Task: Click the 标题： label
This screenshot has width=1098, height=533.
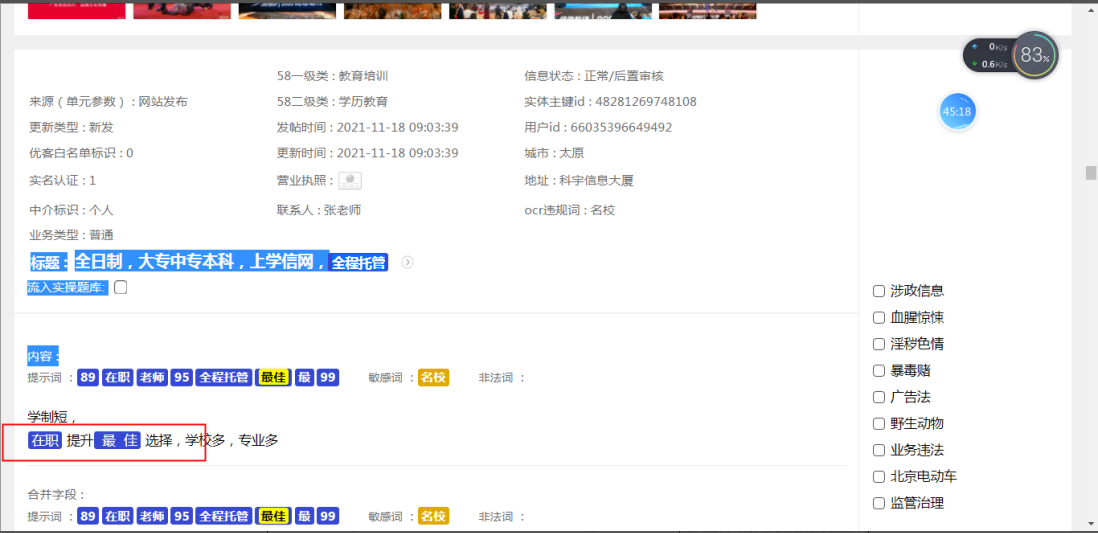Action: pos(49,262)
